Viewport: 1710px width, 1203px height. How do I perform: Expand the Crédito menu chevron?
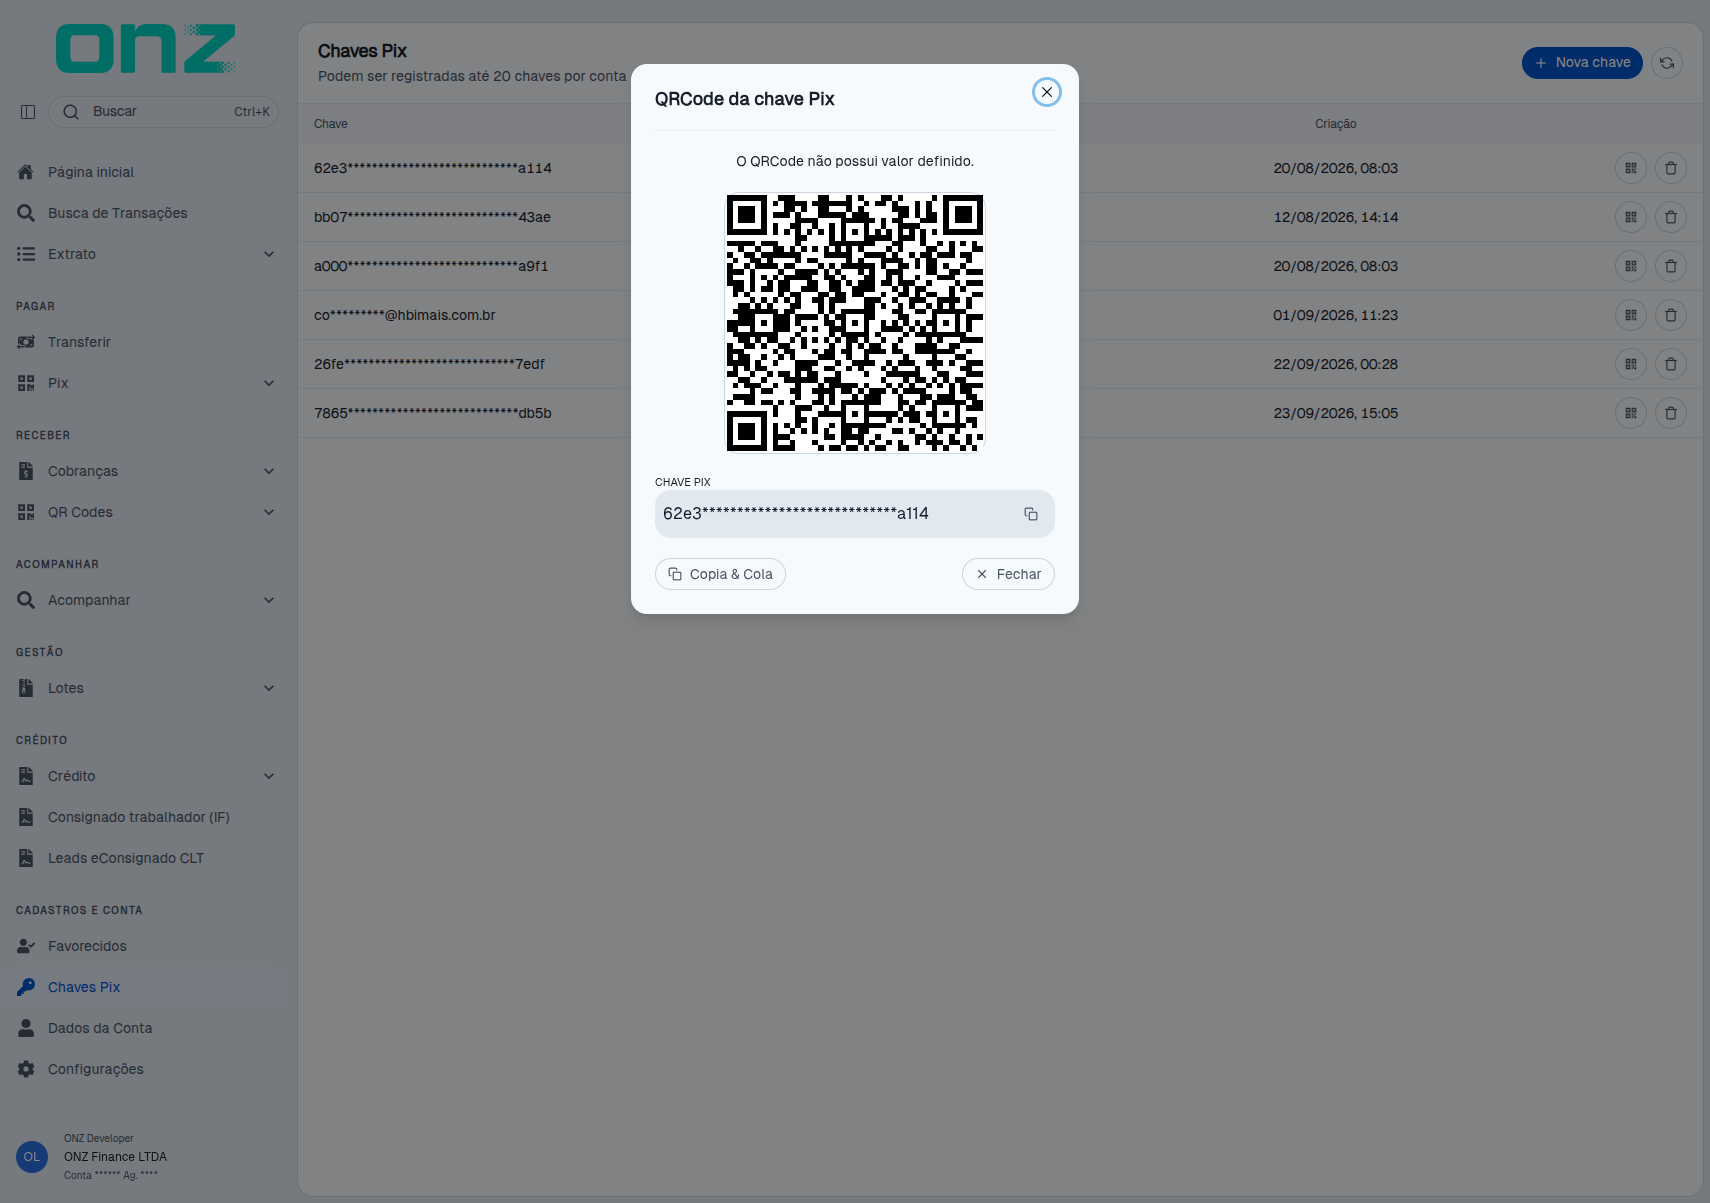coord(269,776)
